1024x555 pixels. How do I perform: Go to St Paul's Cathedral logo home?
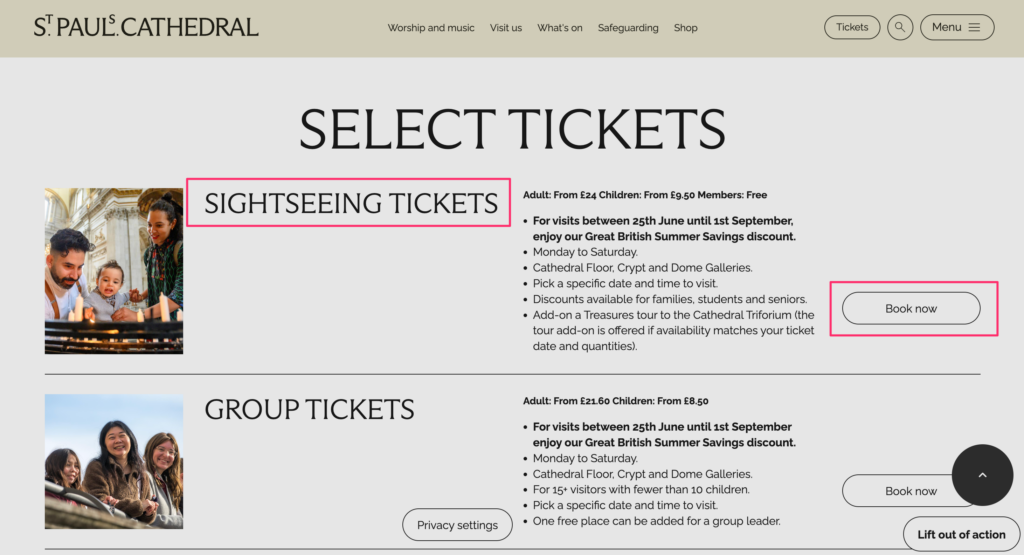[x=146, y=26]
